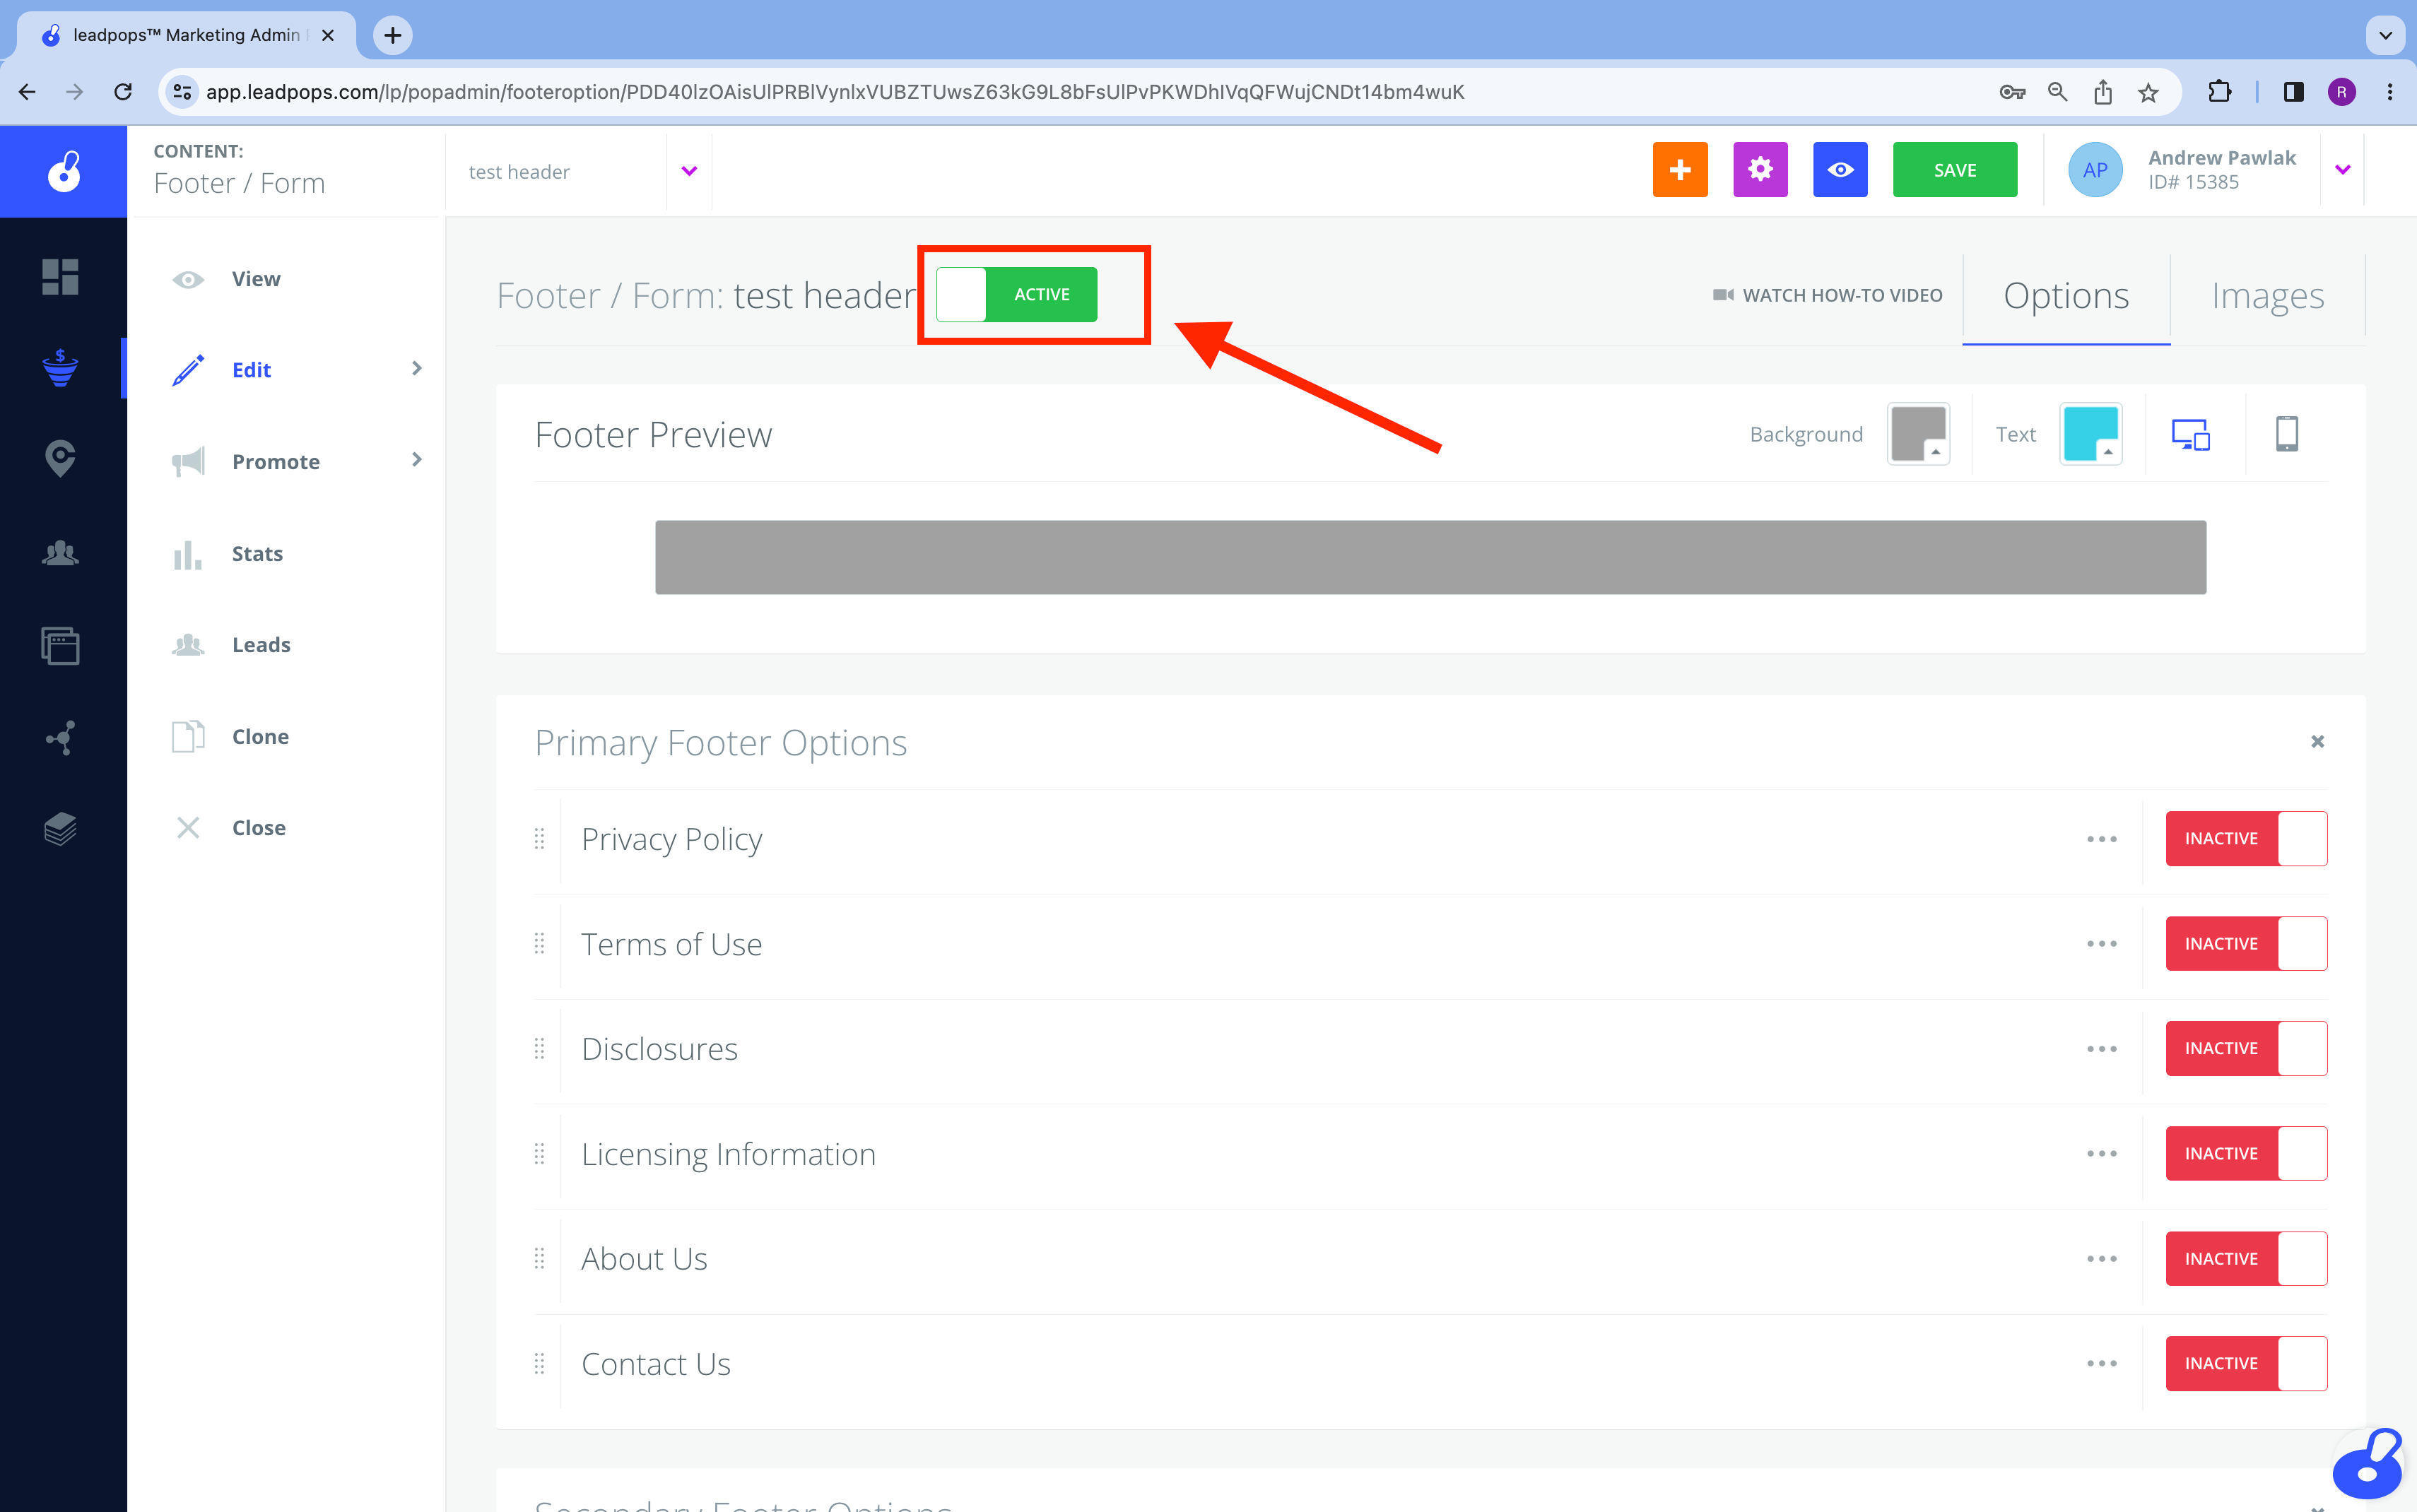Click the orange plus button

(x=1680, y=170)
